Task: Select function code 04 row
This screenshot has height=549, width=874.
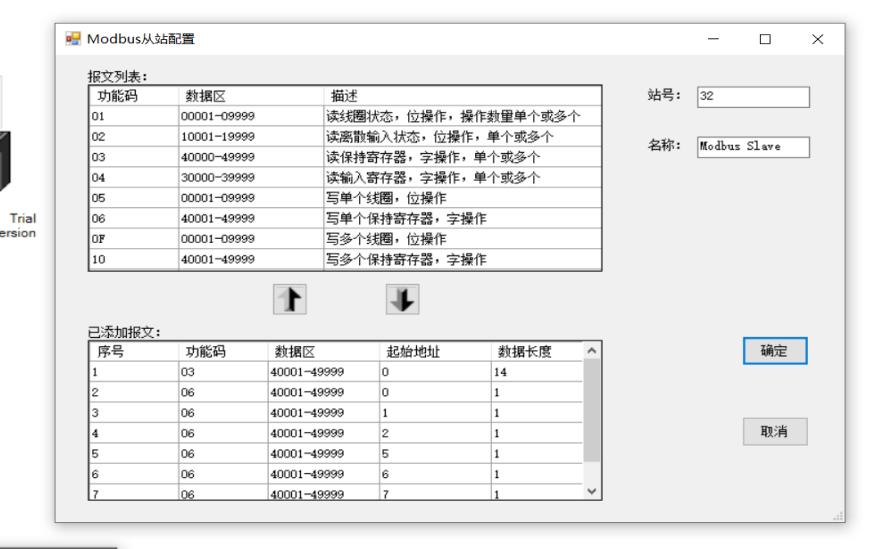Action: tap(345, 177)
